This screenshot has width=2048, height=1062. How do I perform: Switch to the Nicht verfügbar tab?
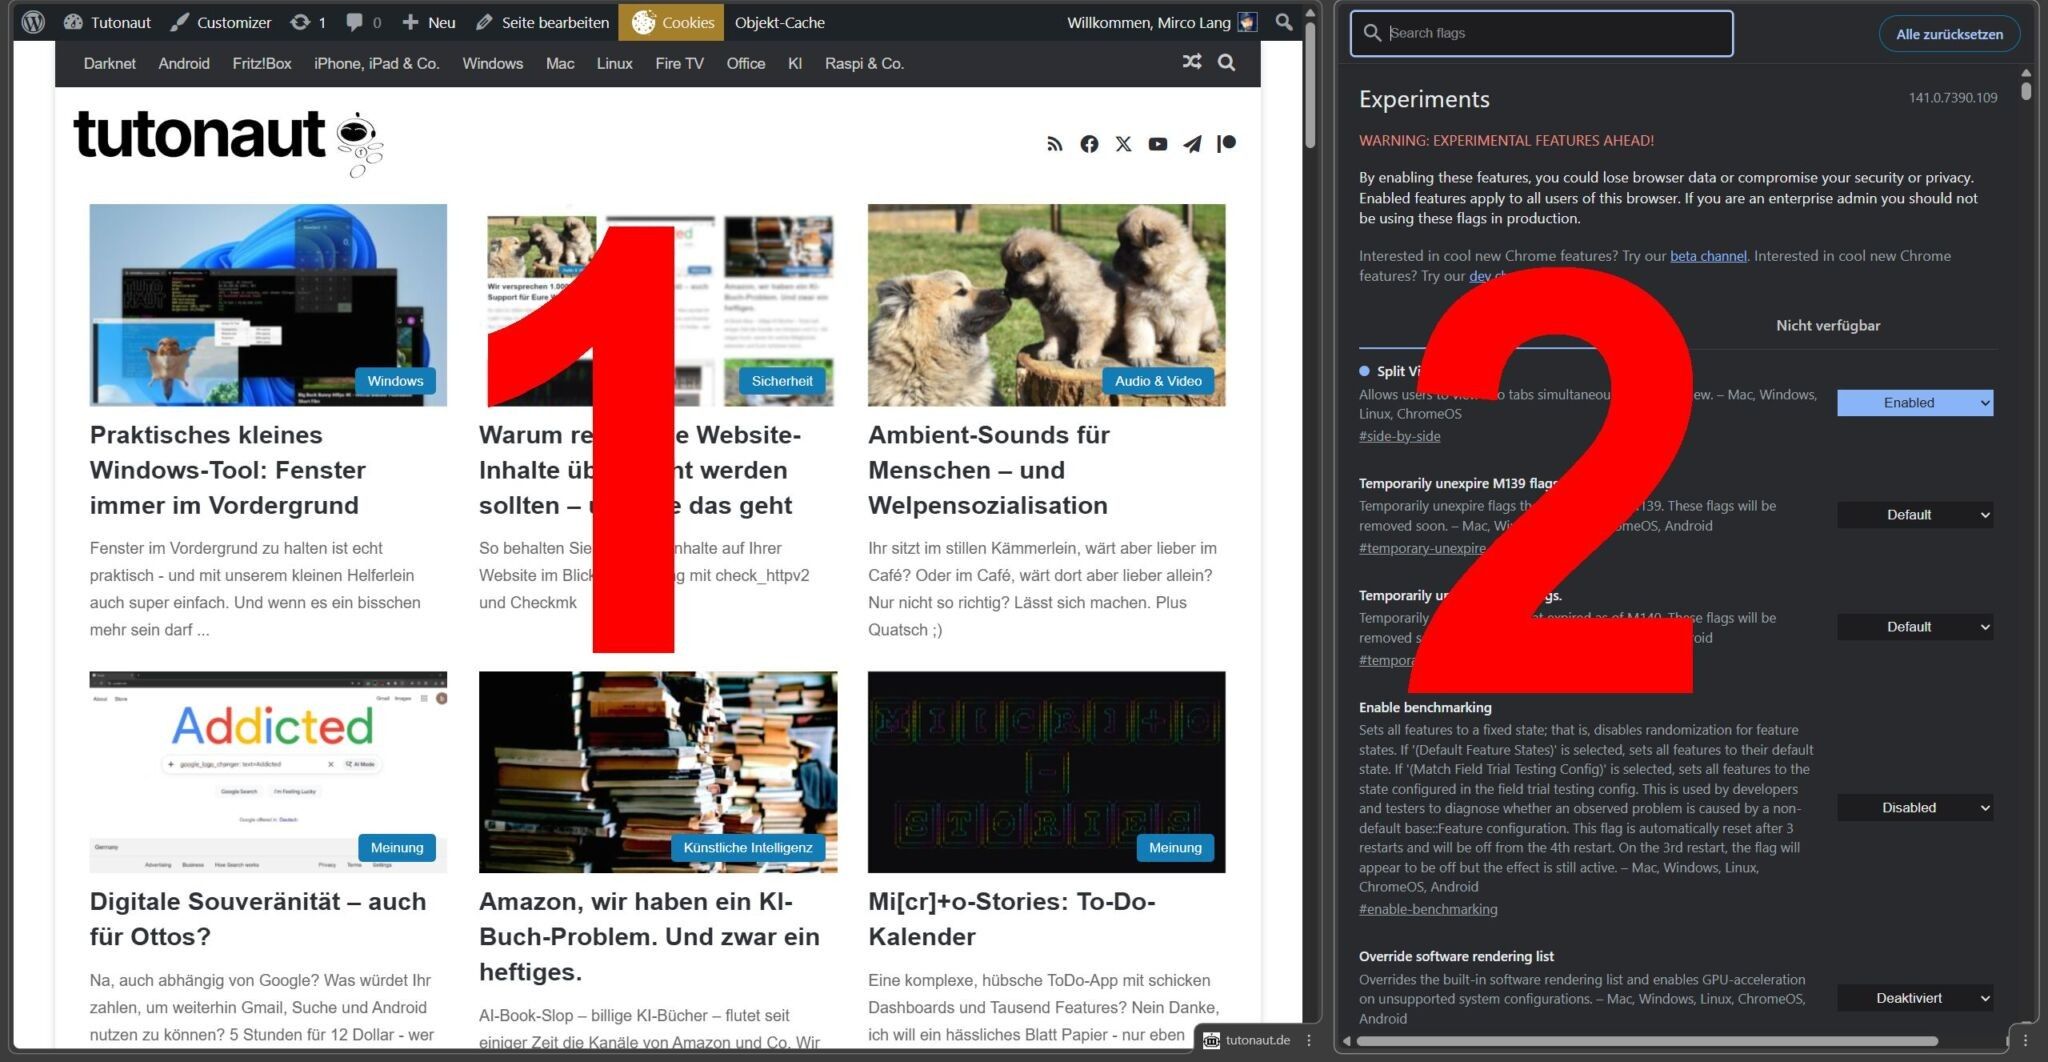[x=1827, y=326]
